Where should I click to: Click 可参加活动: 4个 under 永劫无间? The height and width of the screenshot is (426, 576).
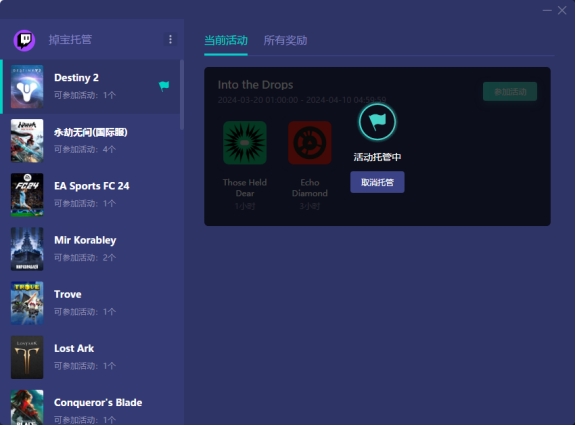[x=85, y=149]
